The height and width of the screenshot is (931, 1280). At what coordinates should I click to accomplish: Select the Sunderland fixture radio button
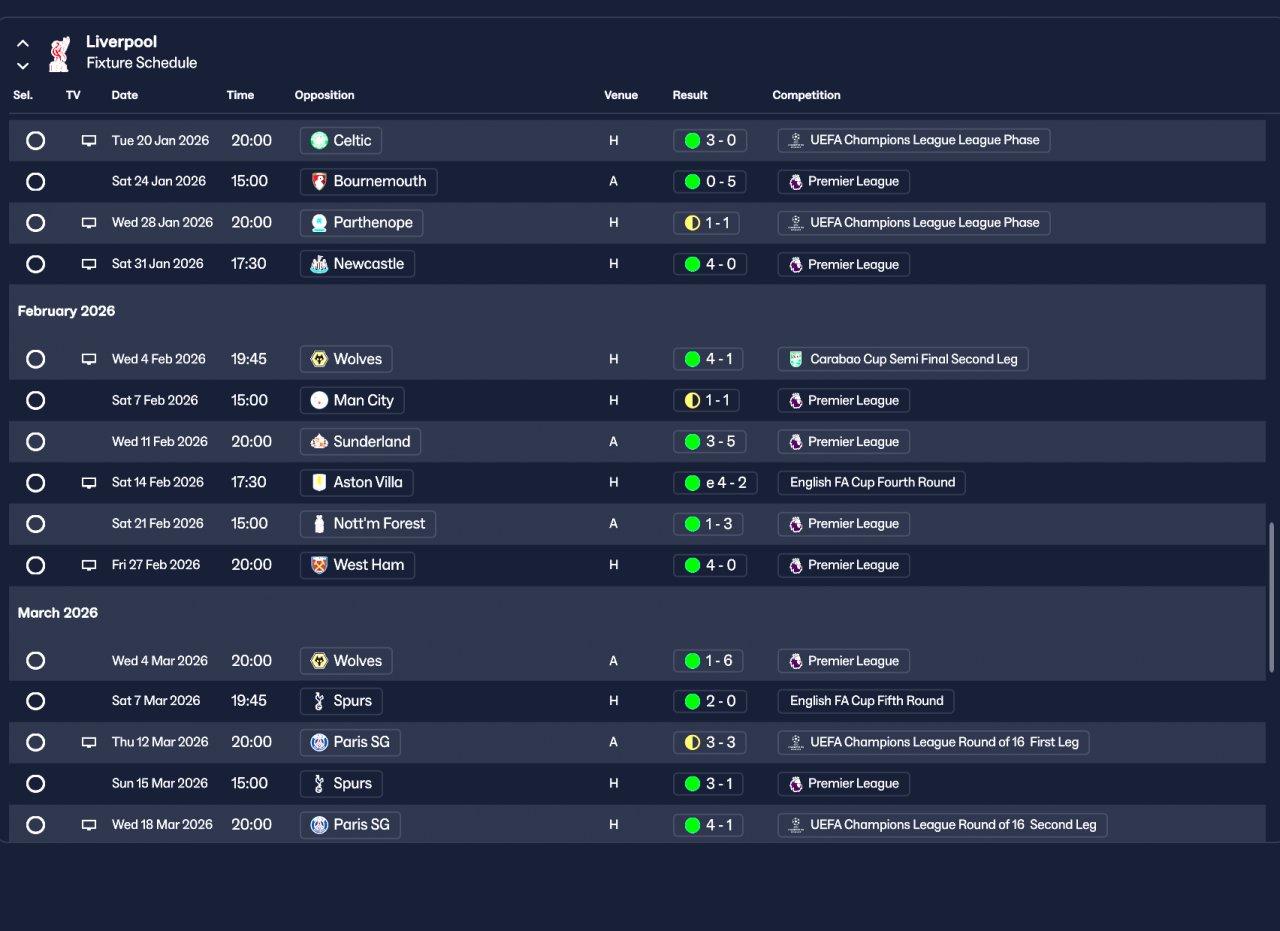(x=35, y=442)
